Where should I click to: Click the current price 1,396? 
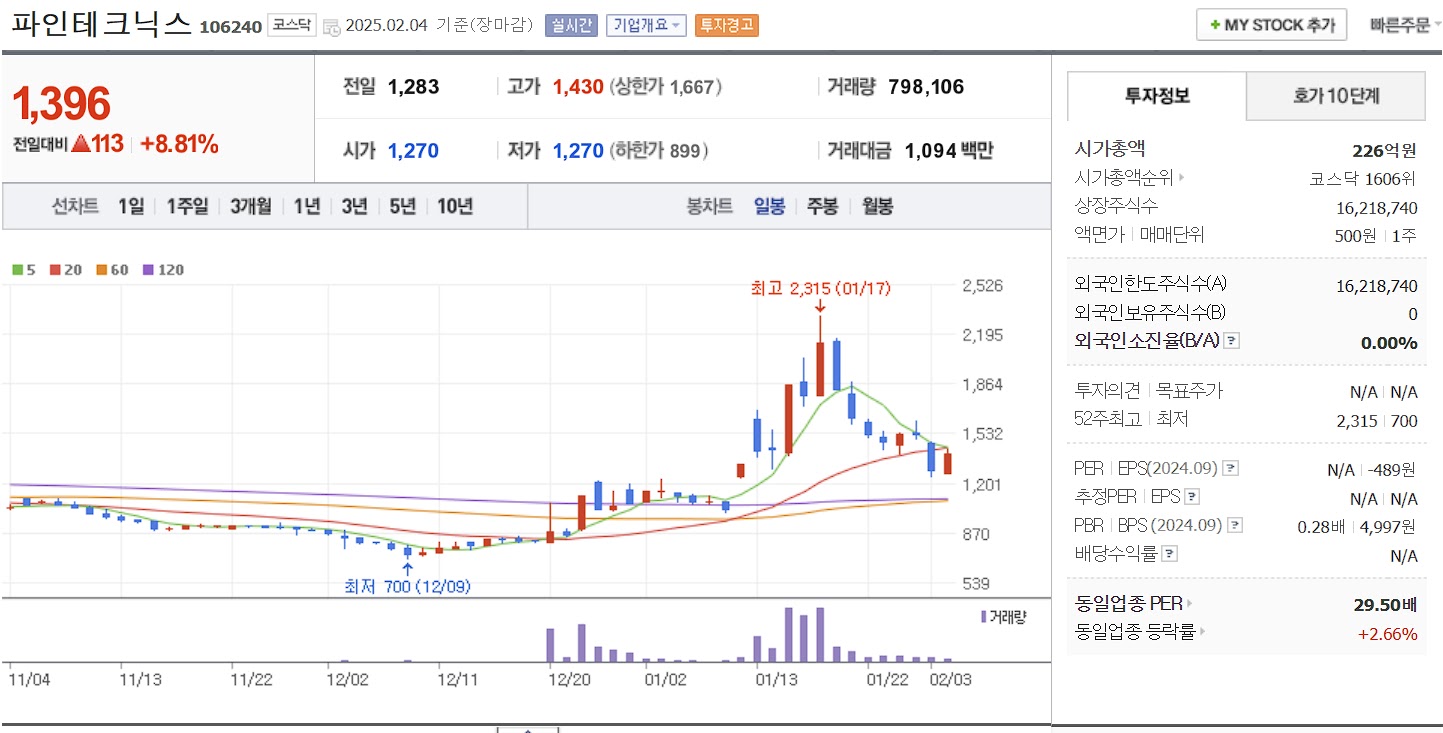point(61,104)
